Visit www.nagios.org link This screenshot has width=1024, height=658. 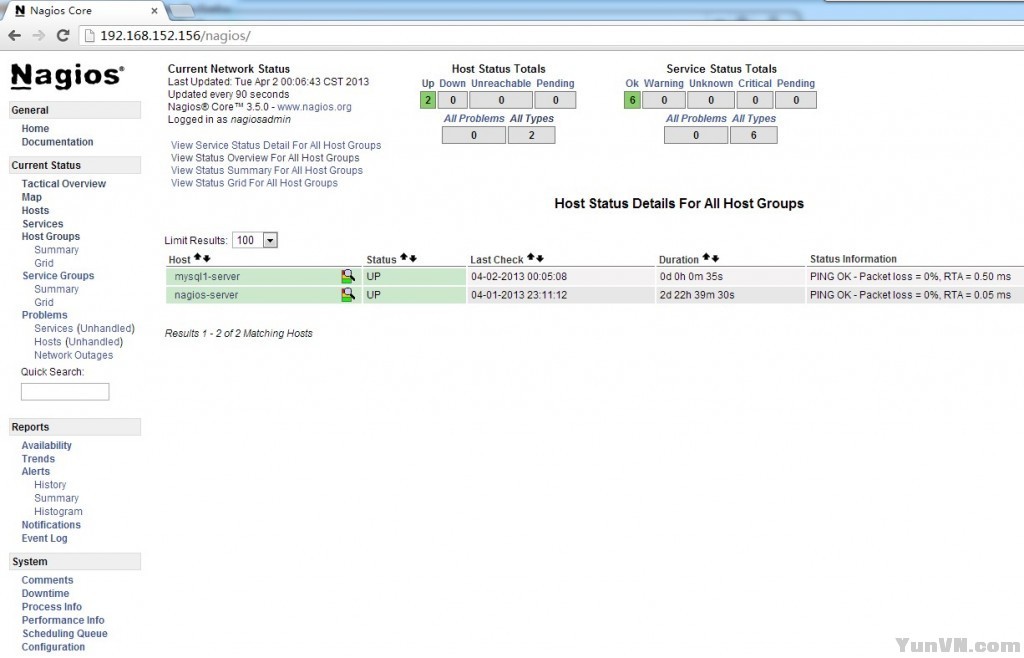click(x=314, y=107)
